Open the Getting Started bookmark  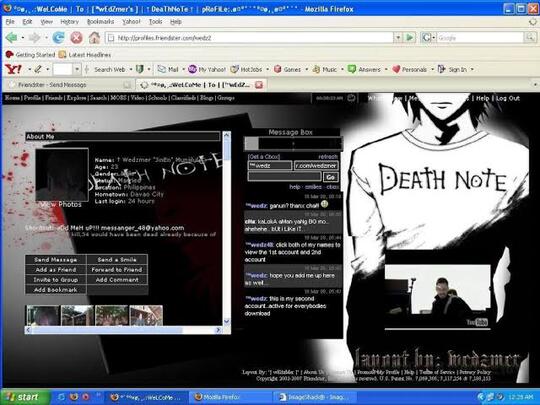pyautogui.click(x=30, y=55)
